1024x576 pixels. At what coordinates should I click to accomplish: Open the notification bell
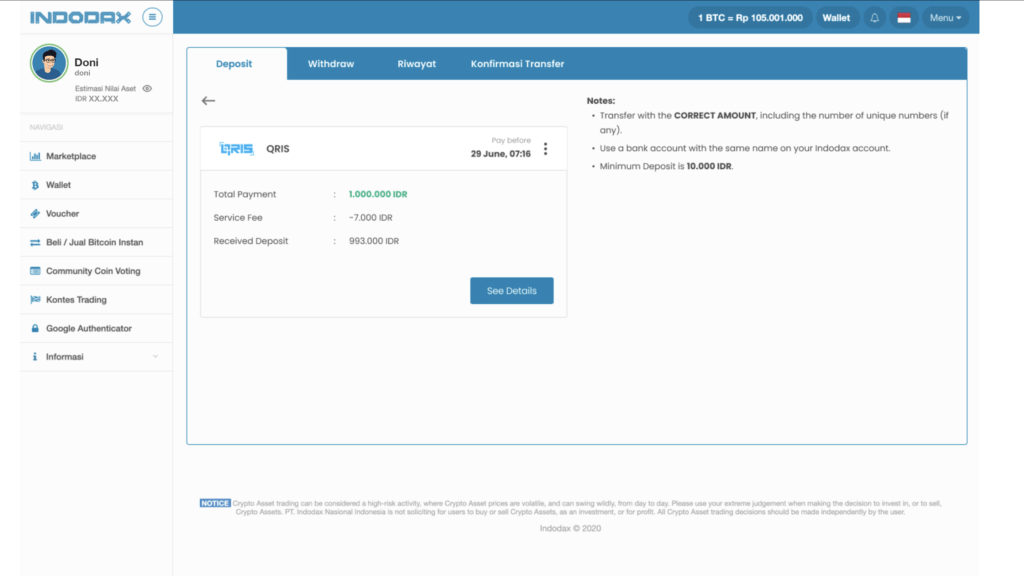pyautogui.click(x=875, y=18)
